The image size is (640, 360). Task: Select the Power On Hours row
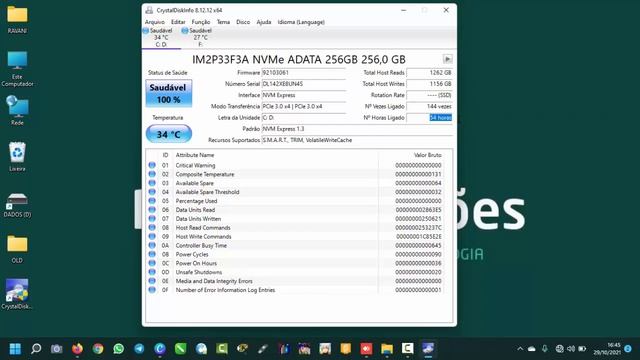coord(296,263)
